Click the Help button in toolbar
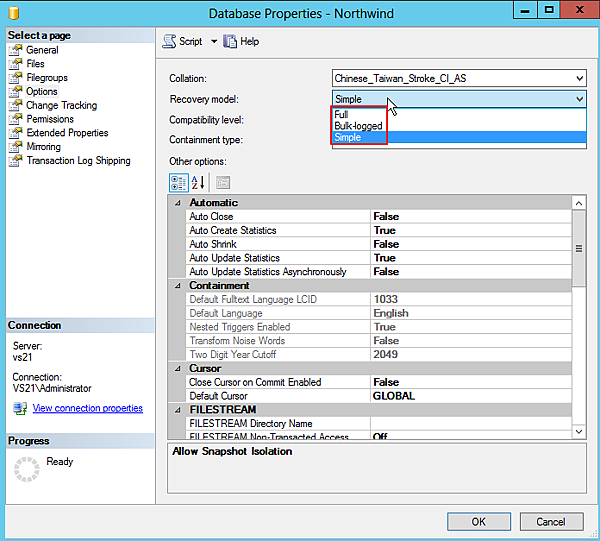 click(x=241, y=41)
